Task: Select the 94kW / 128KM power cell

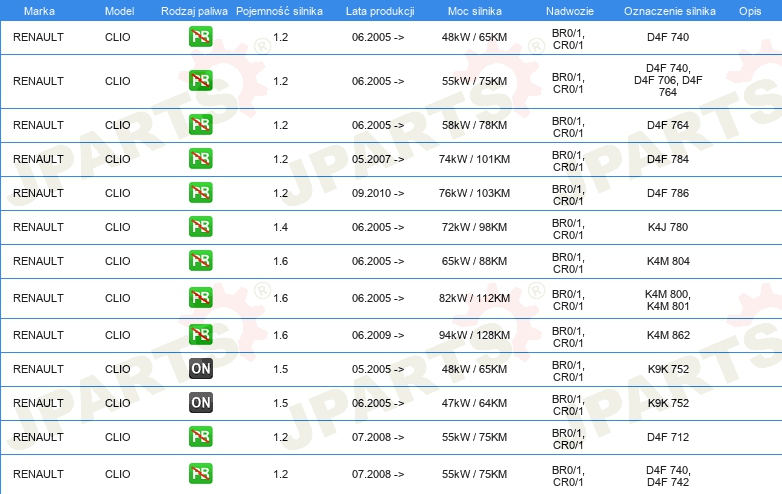Action: [x=474, y=335]
